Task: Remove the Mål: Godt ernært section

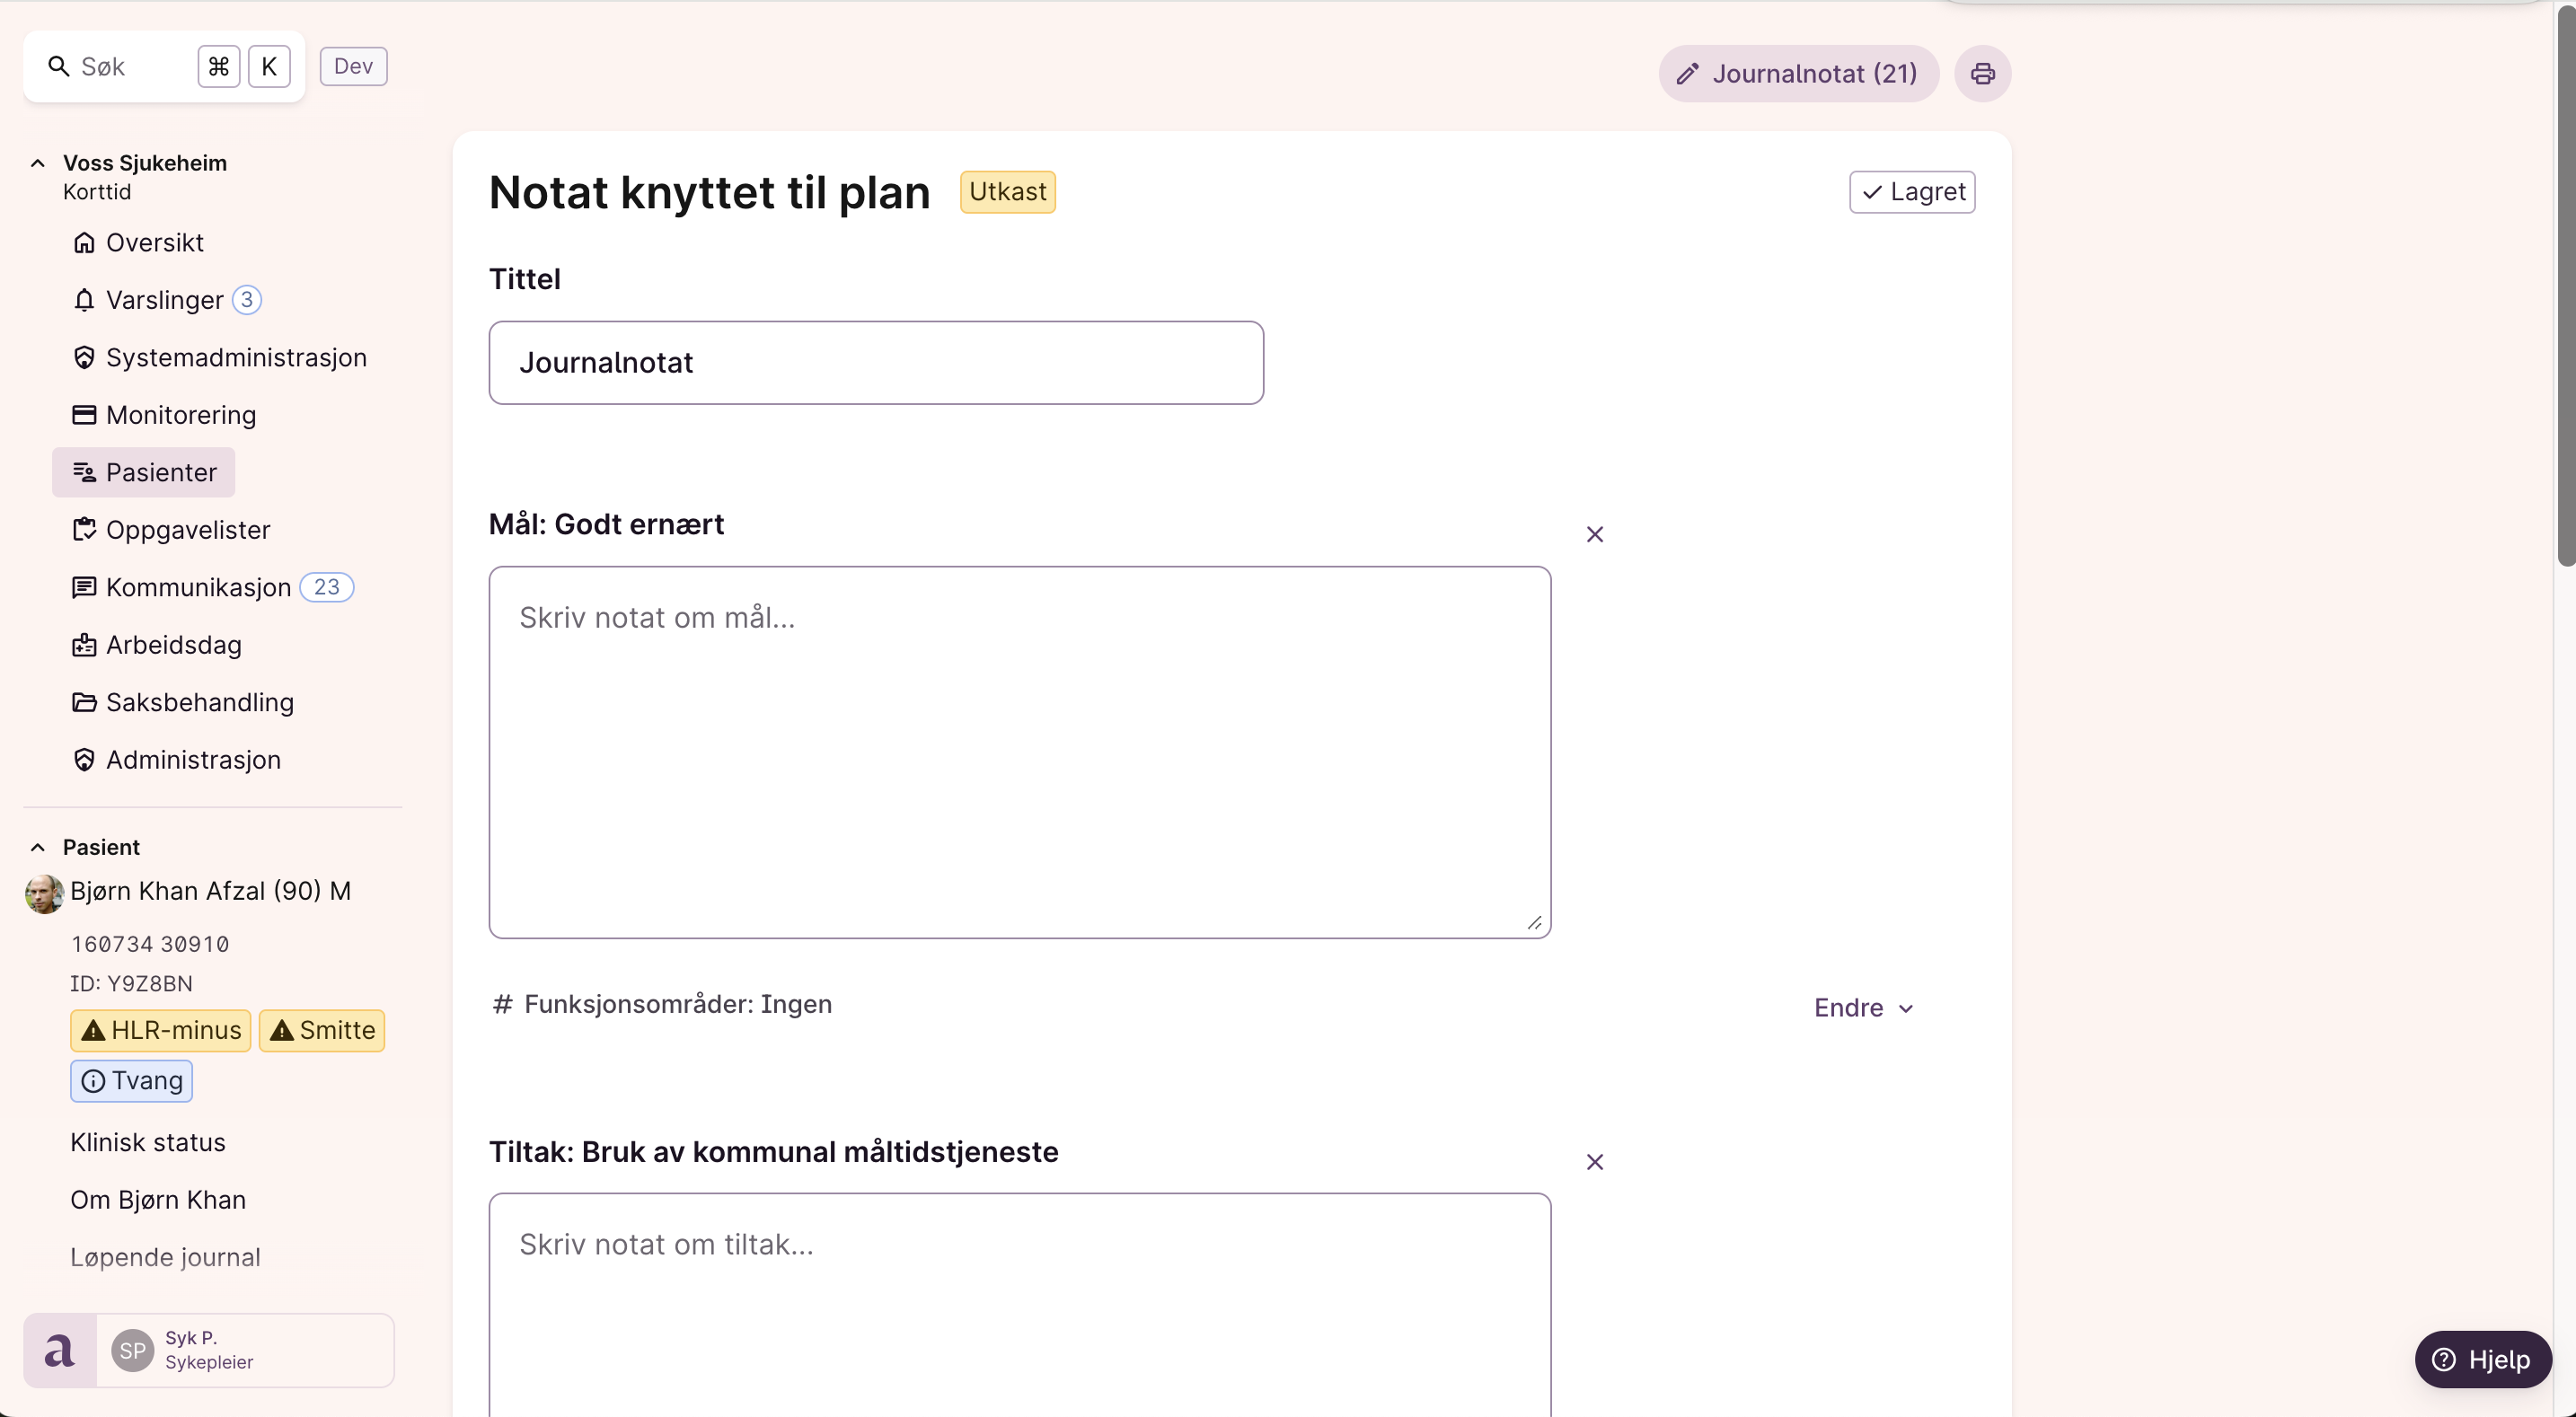Action: click(1594, 535)
